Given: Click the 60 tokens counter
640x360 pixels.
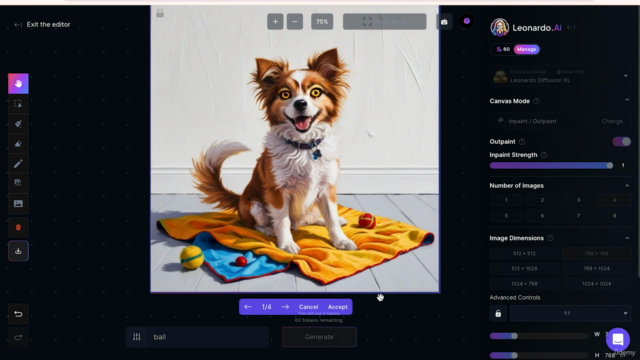Looking at the screenshot, I should click(503, 49).
